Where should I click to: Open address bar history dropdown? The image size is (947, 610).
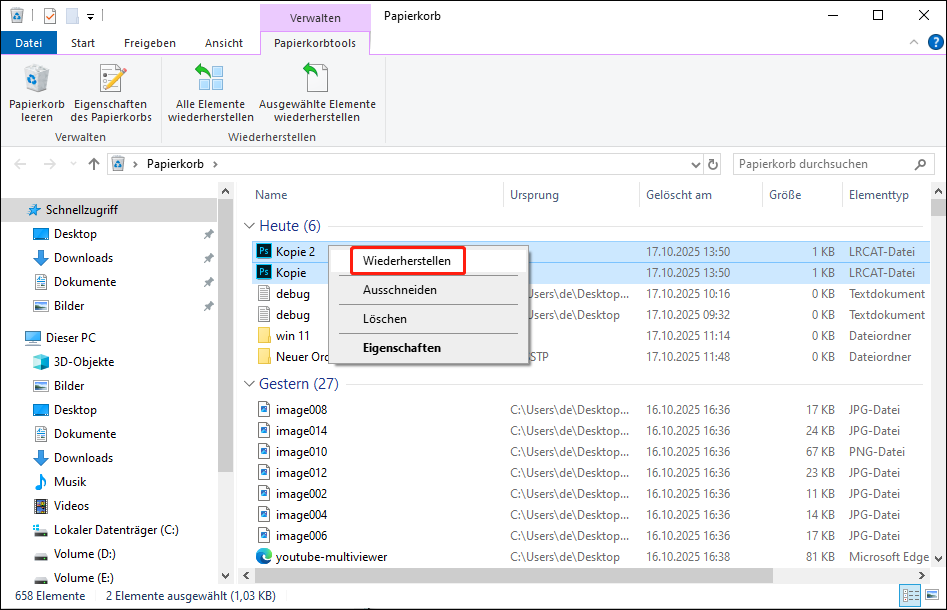[696, 164]
